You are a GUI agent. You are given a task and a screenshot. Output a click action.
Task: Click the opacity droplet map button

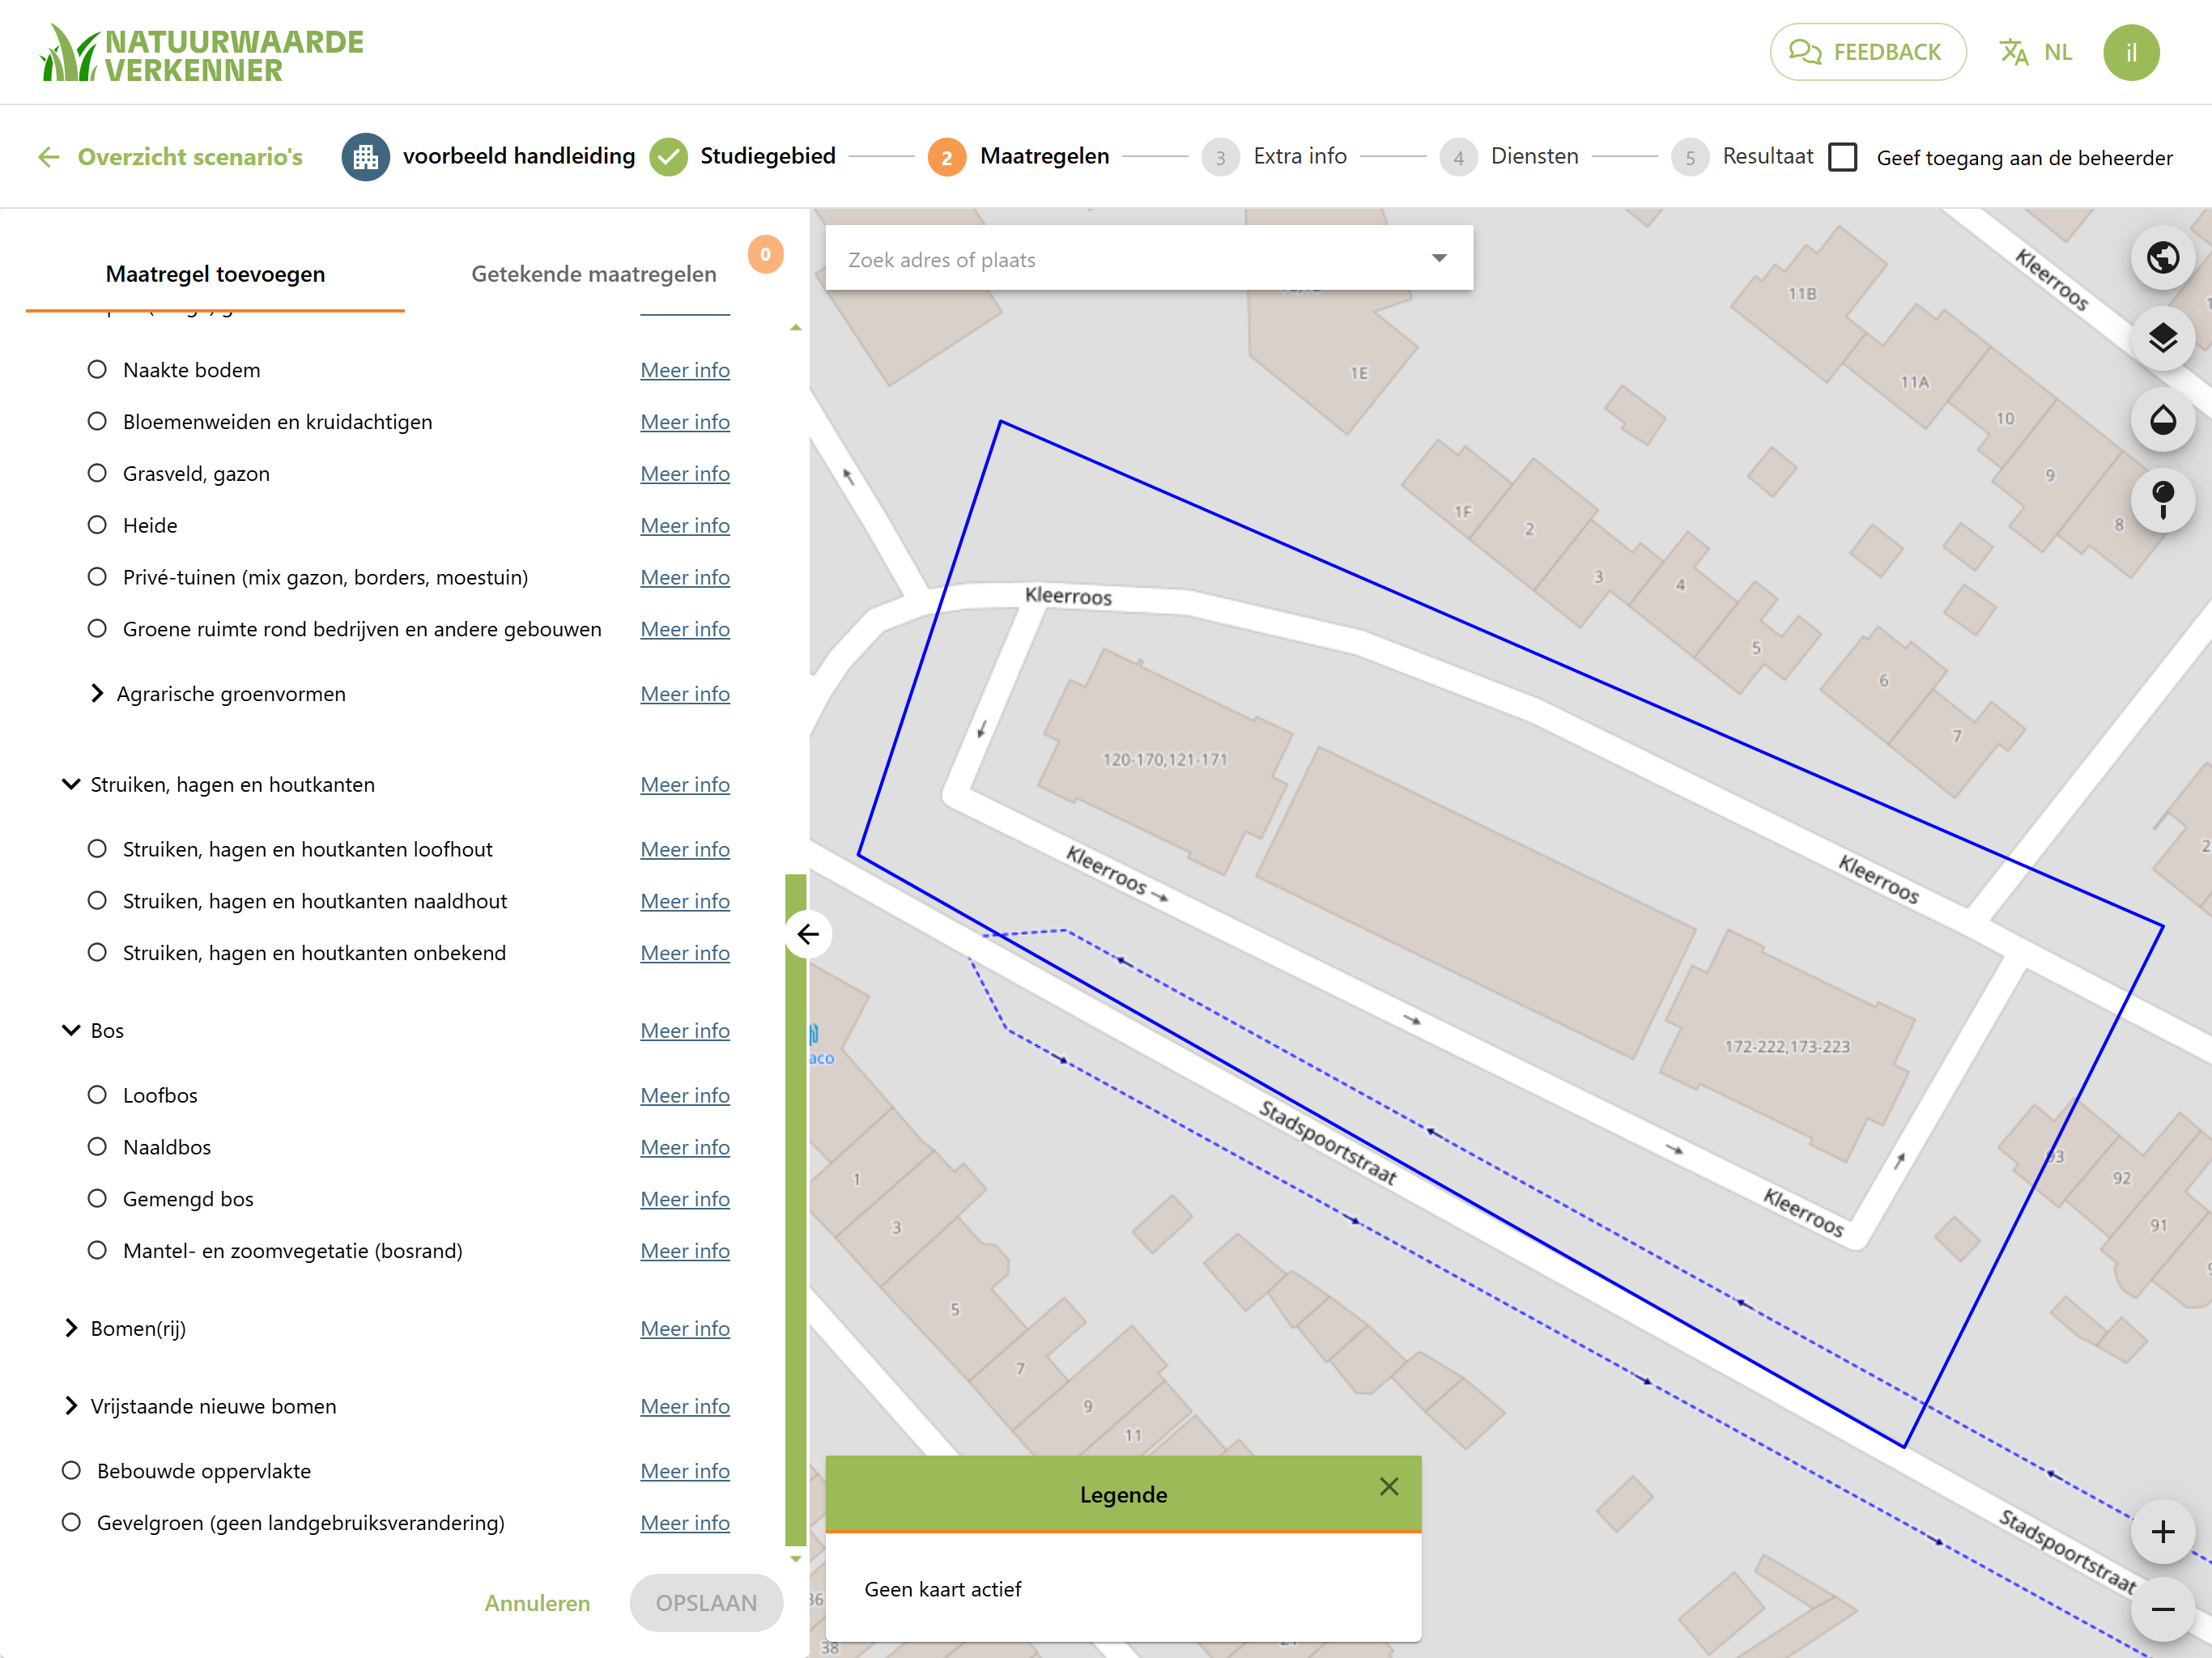(x=2162, y=420)
